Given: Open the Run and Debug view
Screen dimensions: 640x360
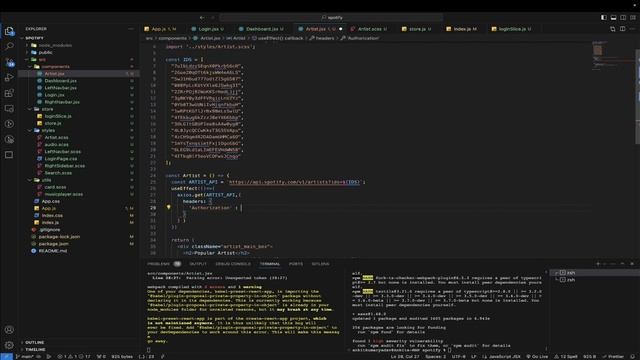Looking at the screenshot, I should (x=9, y=78).
